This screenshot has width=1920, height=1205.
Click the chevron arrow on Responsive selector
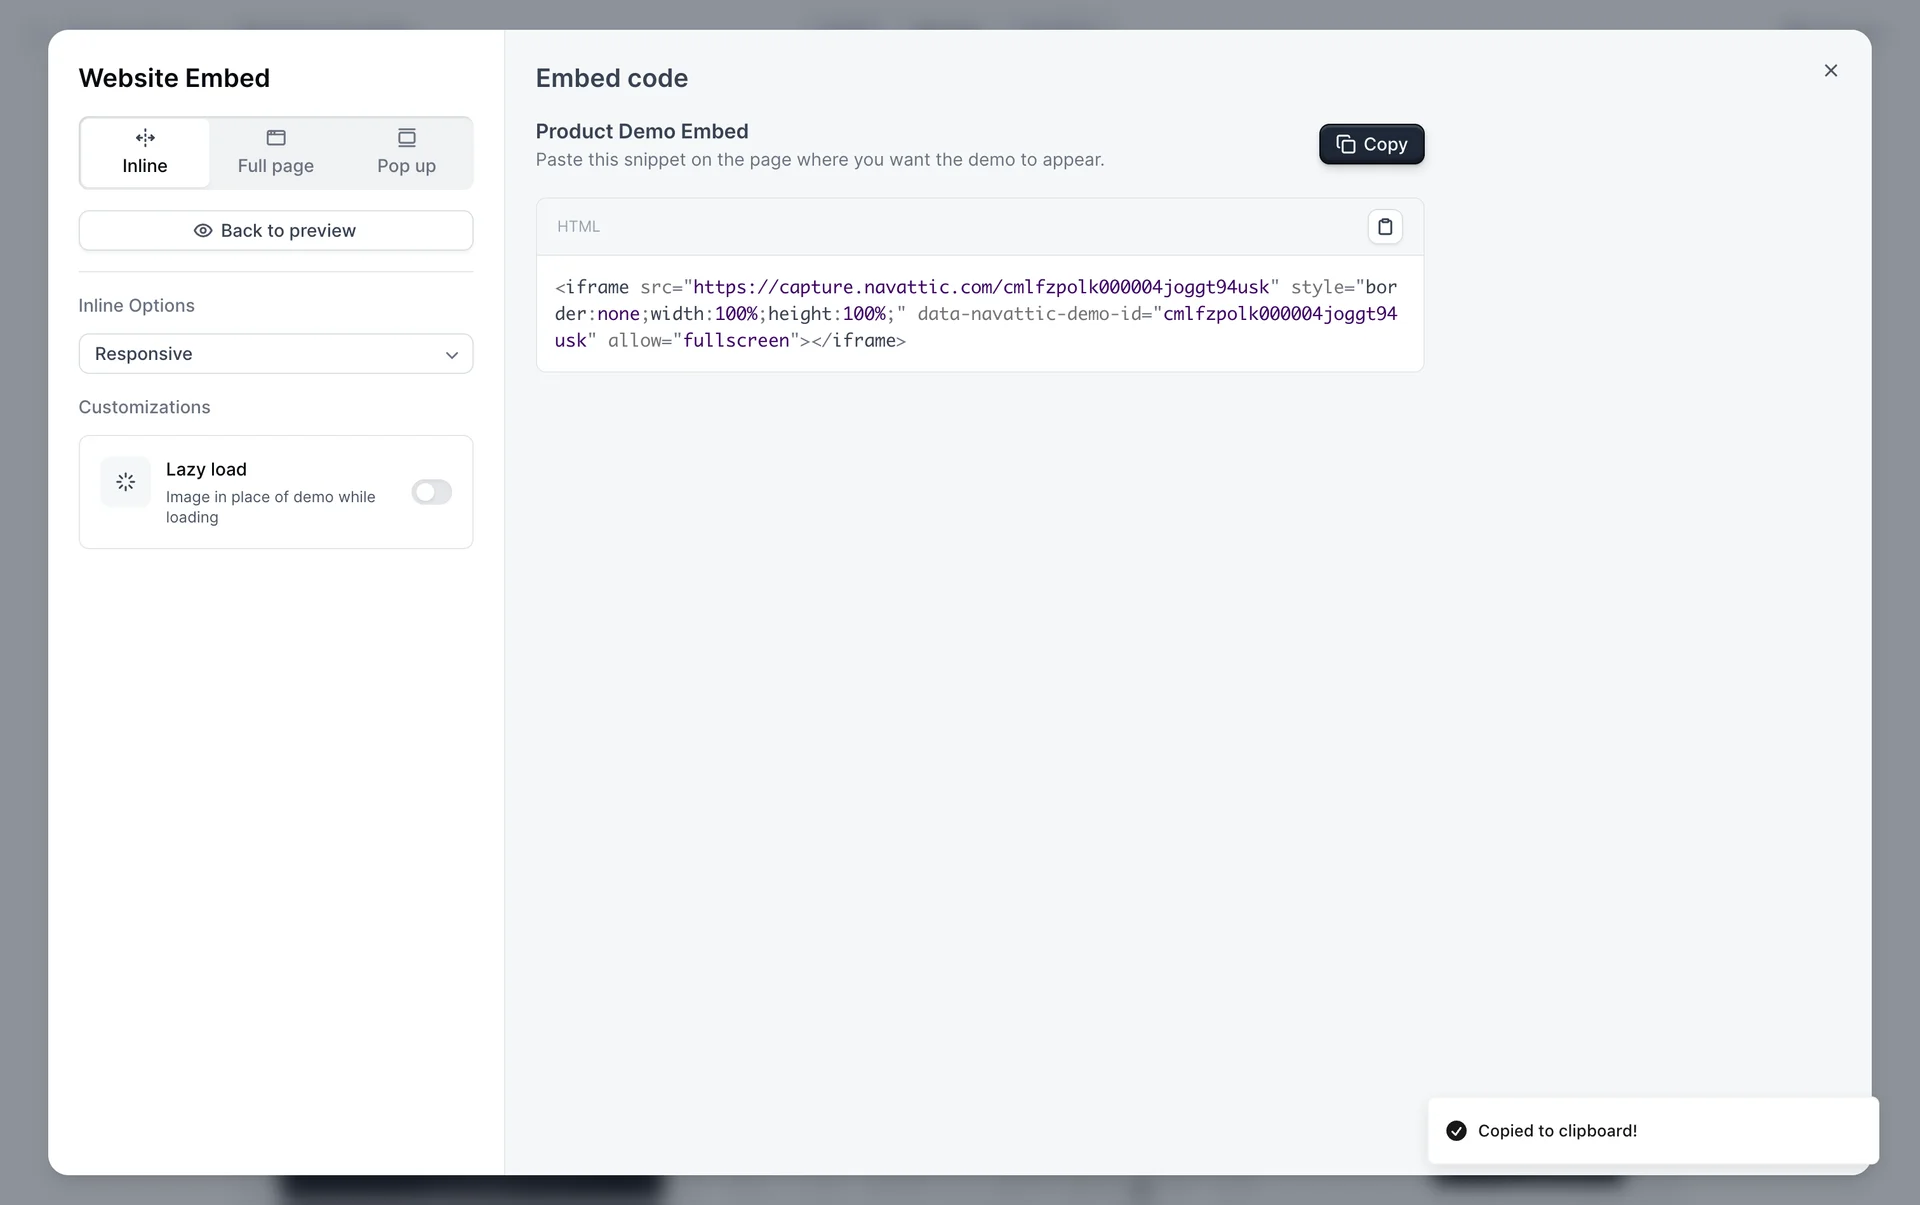[452, 355]
